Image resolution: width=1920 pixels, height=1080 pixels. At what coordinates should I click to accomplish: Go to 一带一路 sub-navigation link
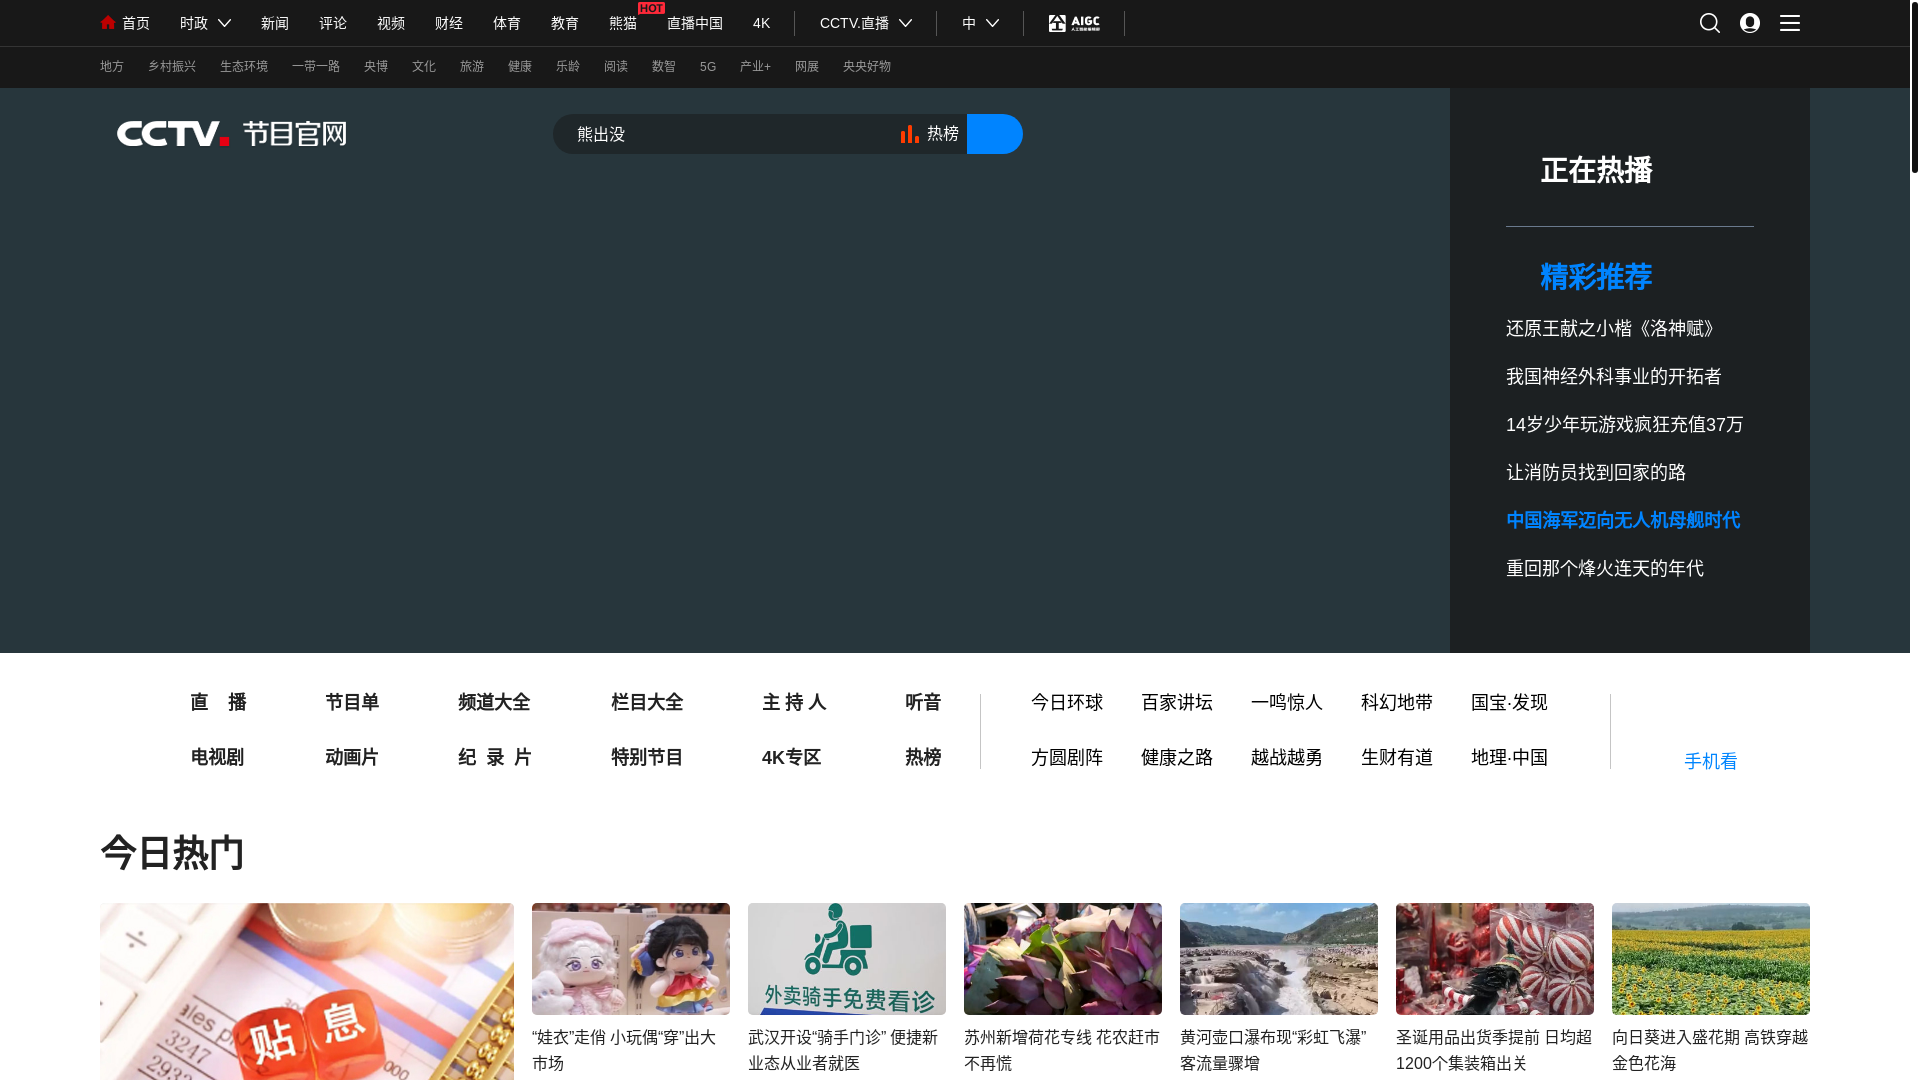316,66
